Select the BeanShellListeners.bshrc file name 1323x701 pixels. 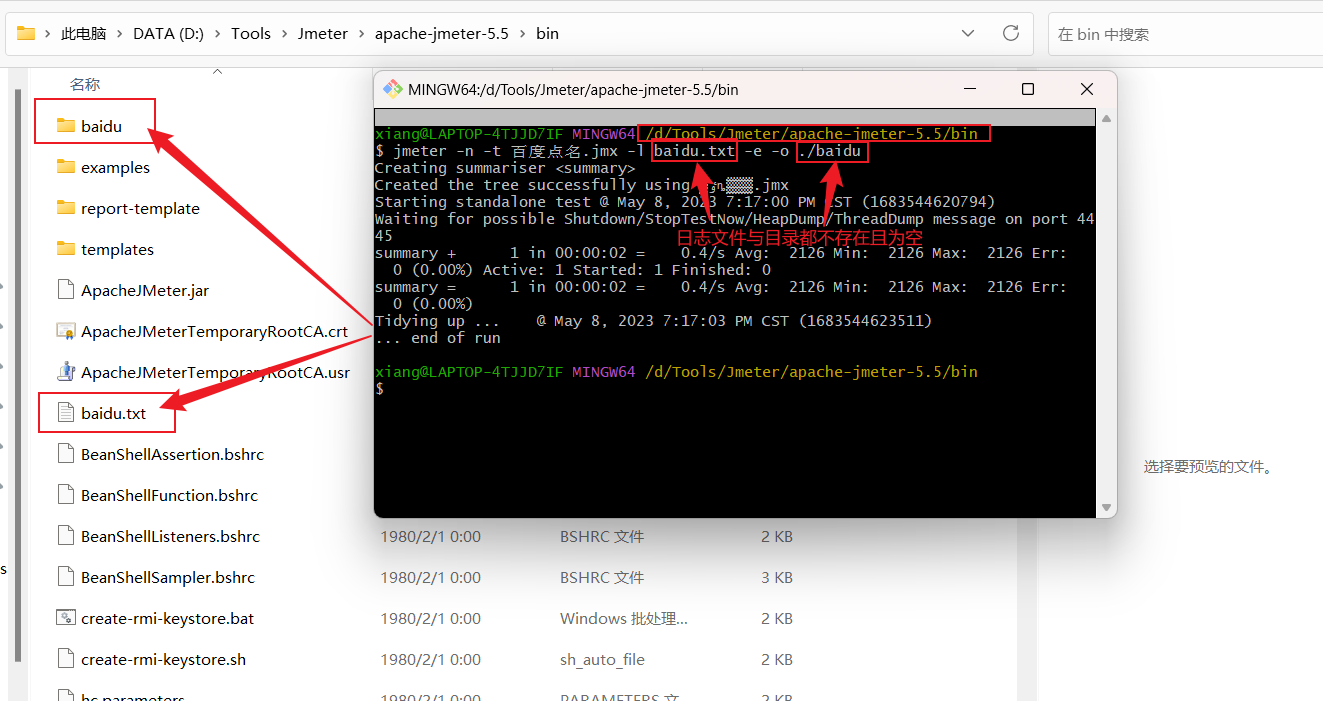point(170,536)
